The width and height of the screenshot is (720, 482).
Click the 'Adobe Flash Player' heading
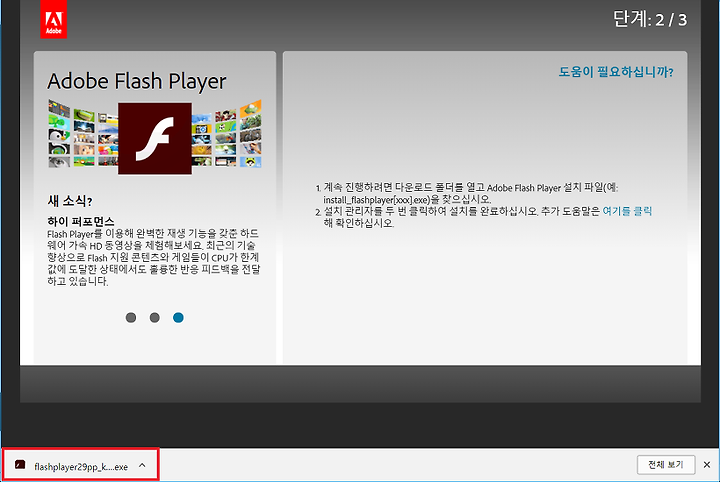(x=136, y=81)
